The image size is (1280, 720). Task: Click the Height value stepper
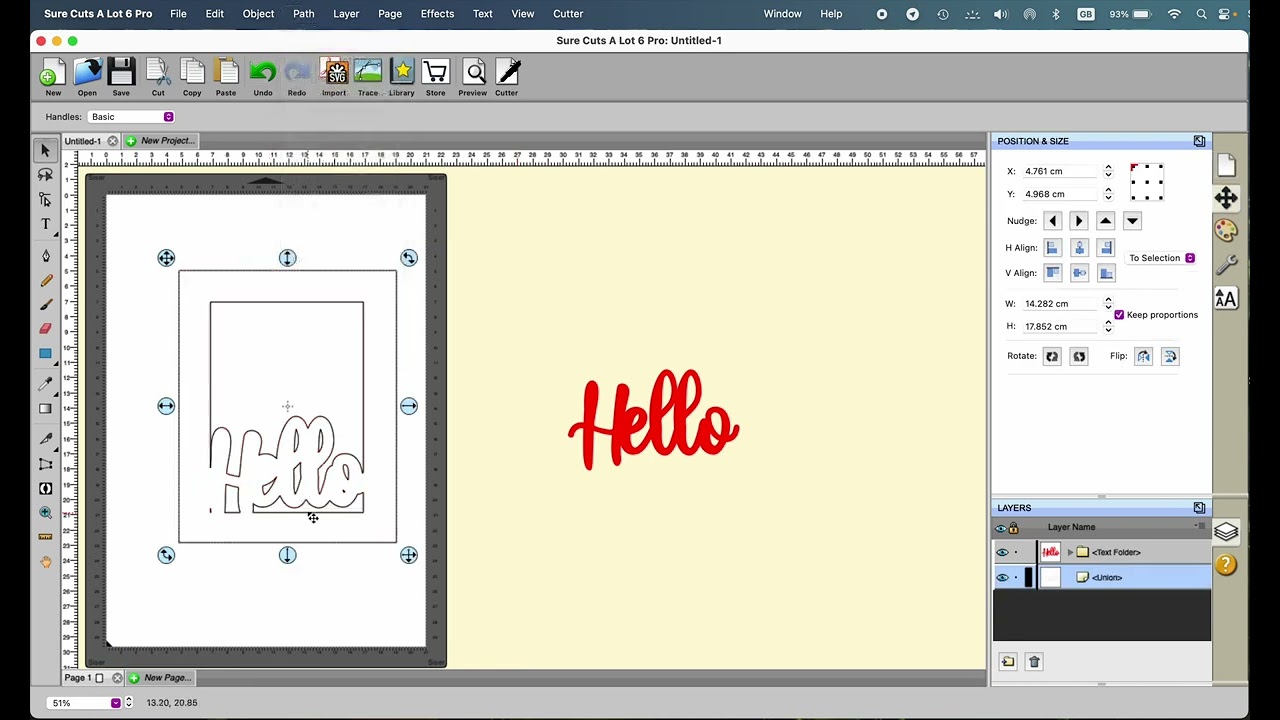1108,326
